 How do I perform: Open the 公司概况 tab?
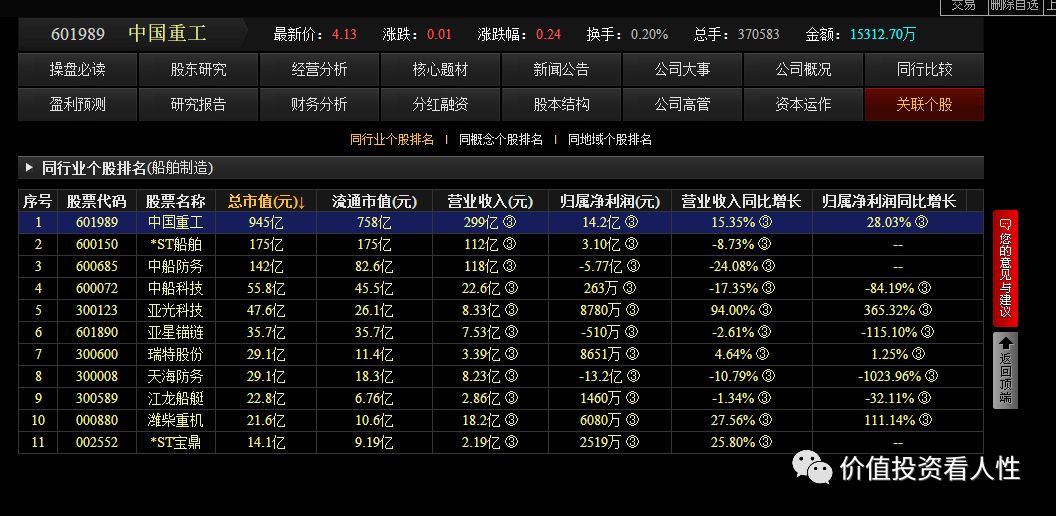point(803,69)
